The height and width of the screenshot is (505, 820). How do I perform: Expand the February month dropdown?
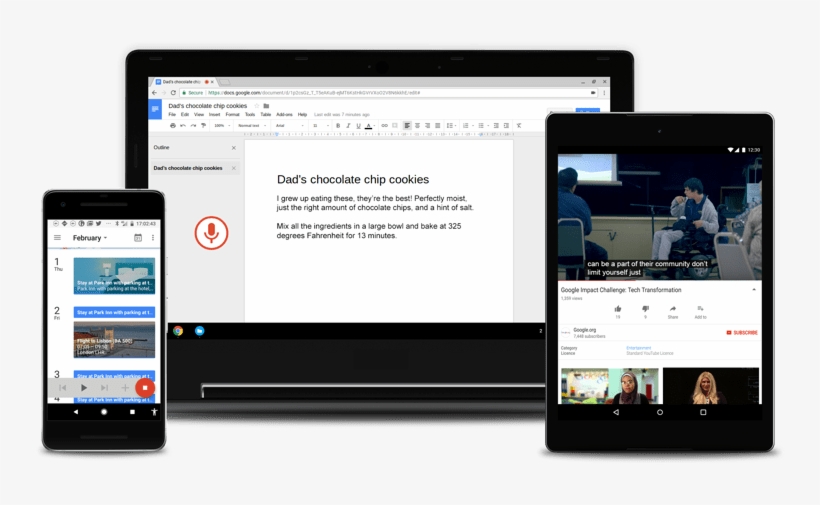(90, 238)
